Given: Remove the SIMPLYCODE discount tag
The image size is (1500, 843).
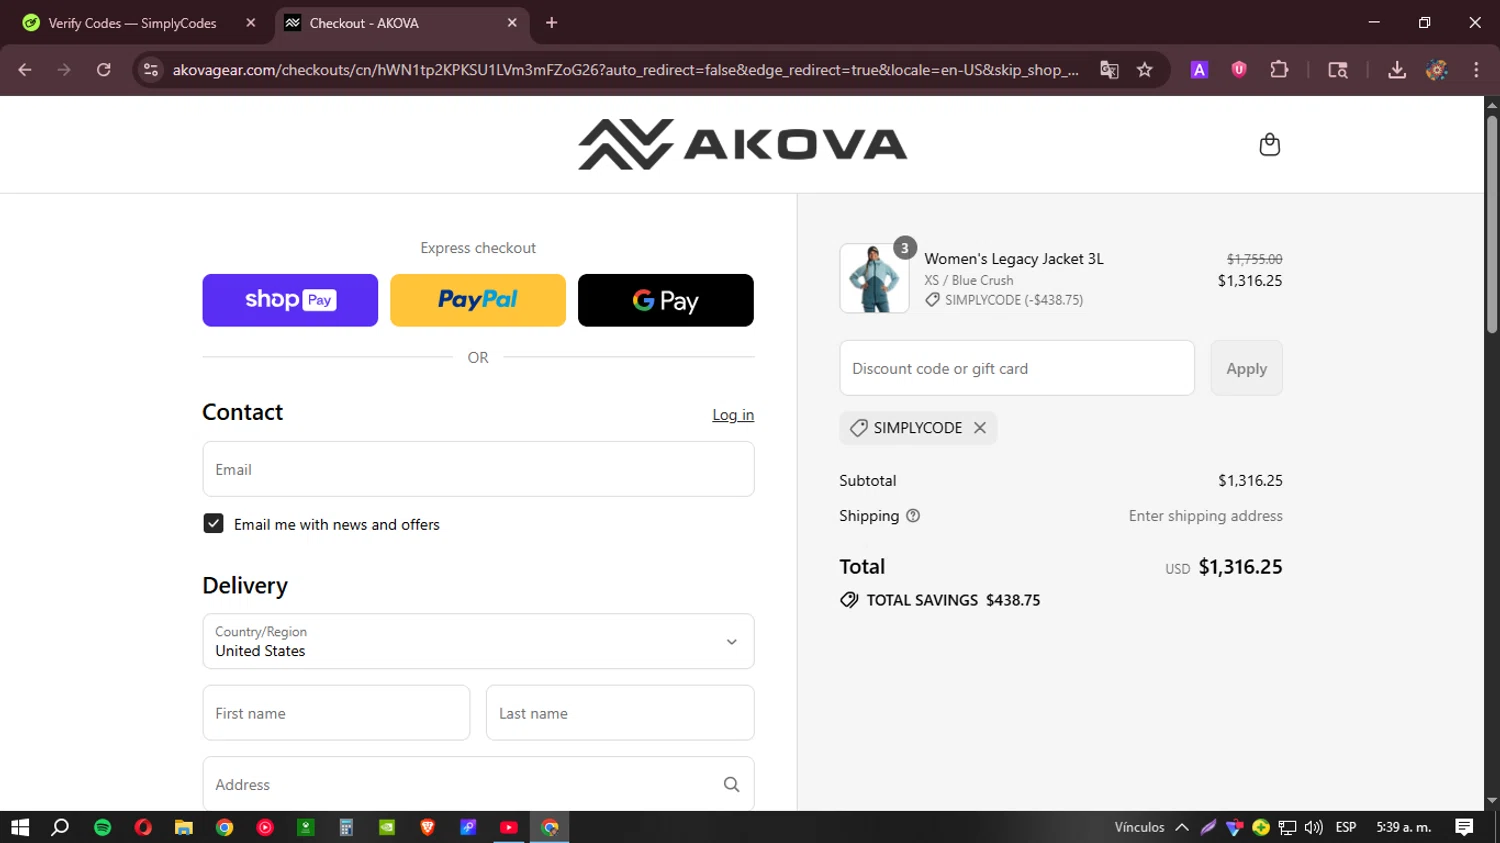Looking at the screenshot, I should coord(980,428).
